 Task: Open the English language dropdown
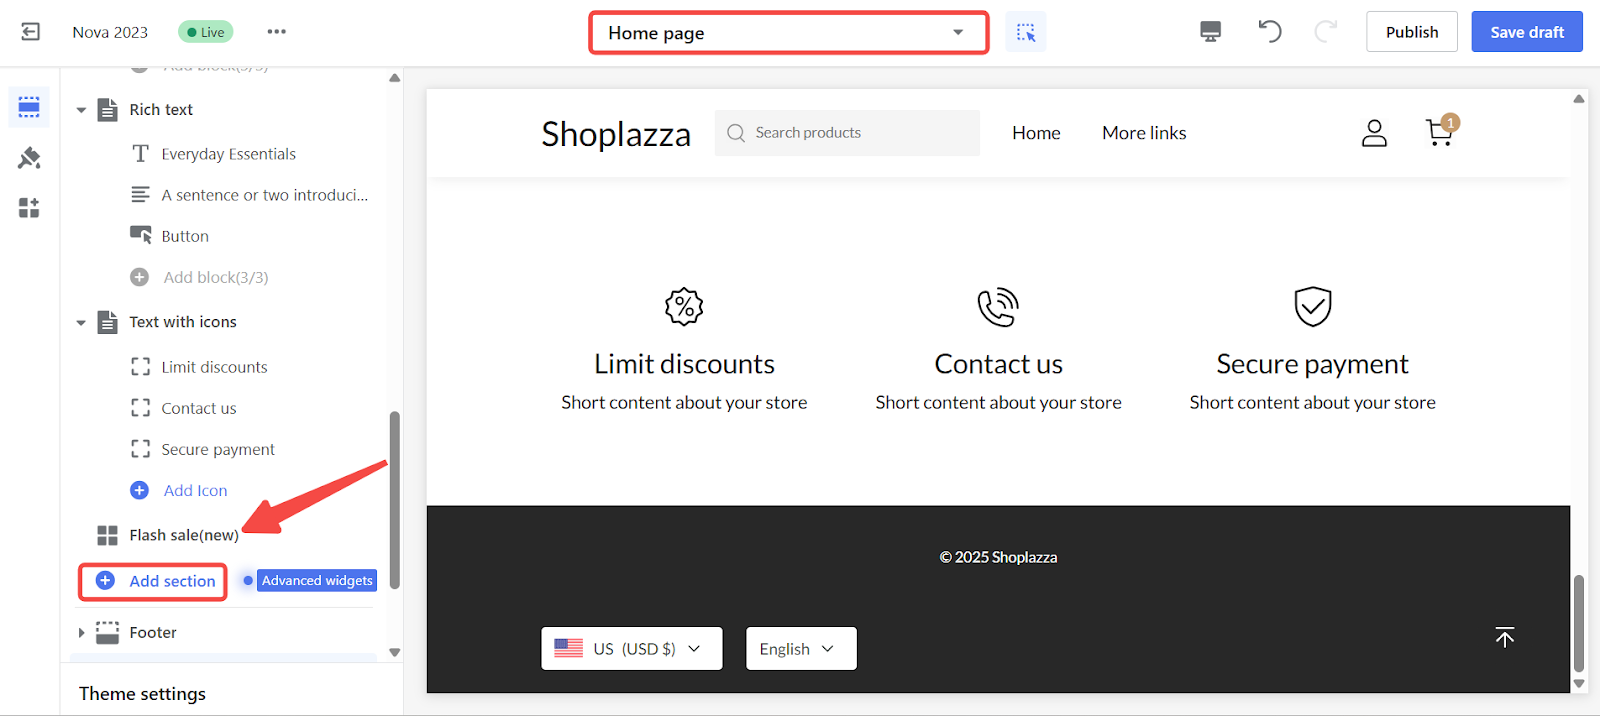click(801, 649)
